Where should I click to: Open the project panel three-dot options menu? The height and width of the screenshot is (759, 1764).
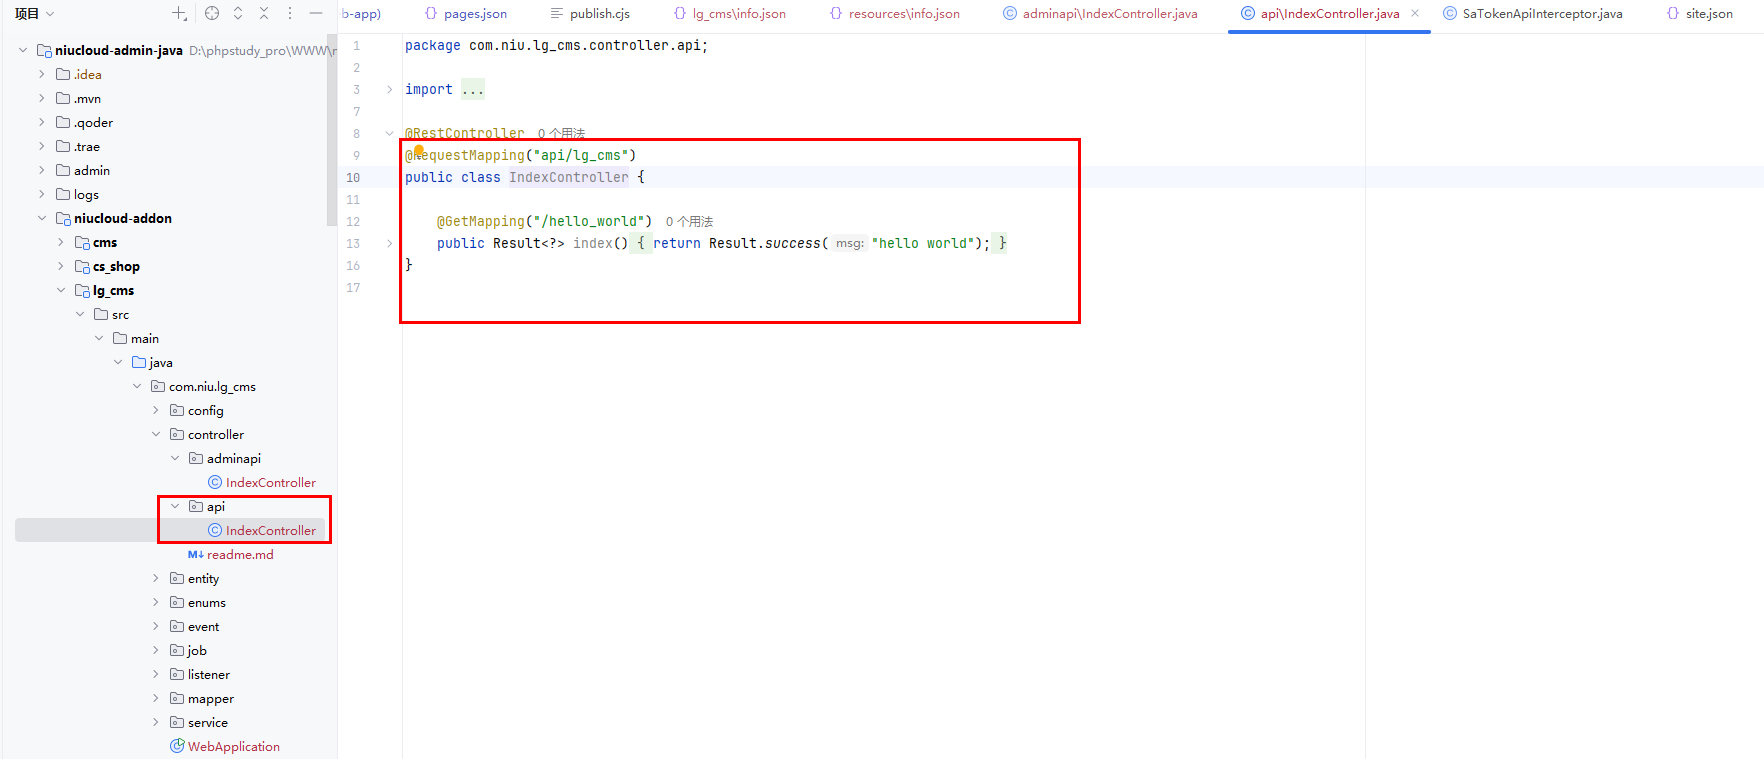tap(290, 13)
